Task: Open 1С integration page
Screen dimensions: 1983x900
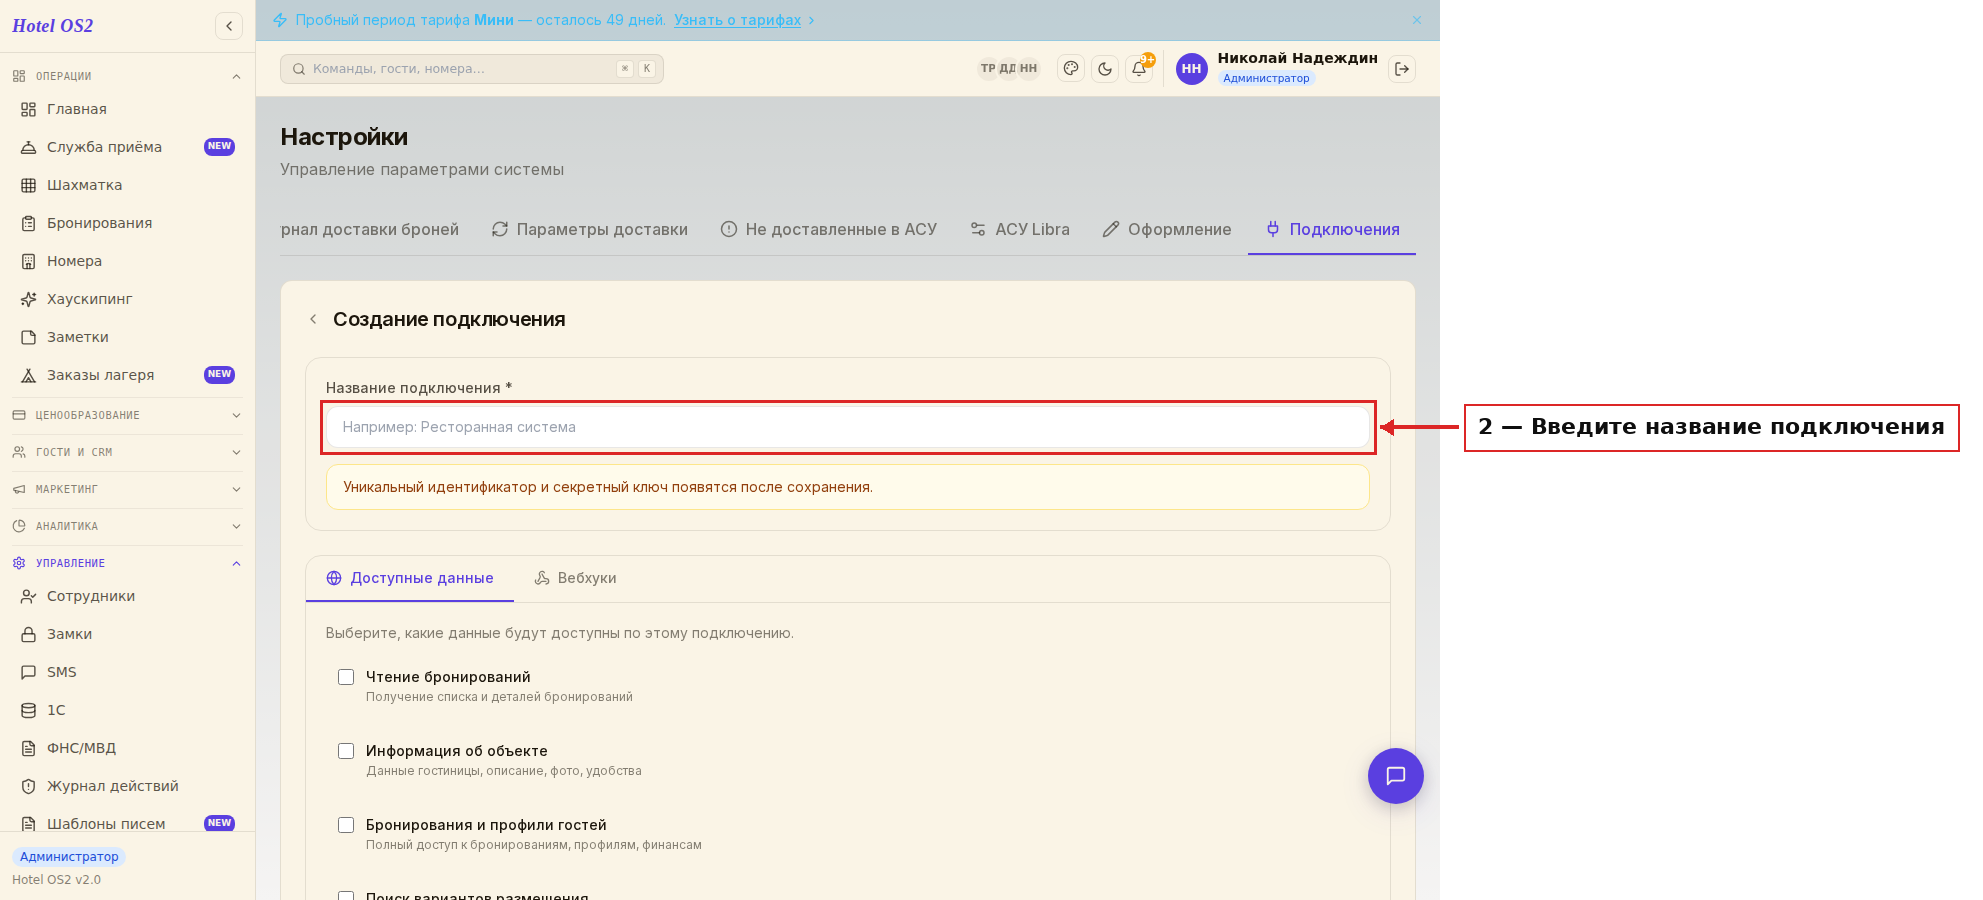Action: (x=127, y=710)
